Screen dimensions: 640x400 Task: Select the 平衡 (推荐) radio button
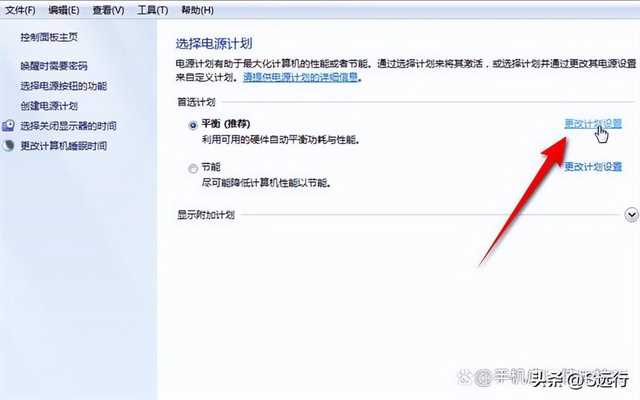(x=193, y=125)
